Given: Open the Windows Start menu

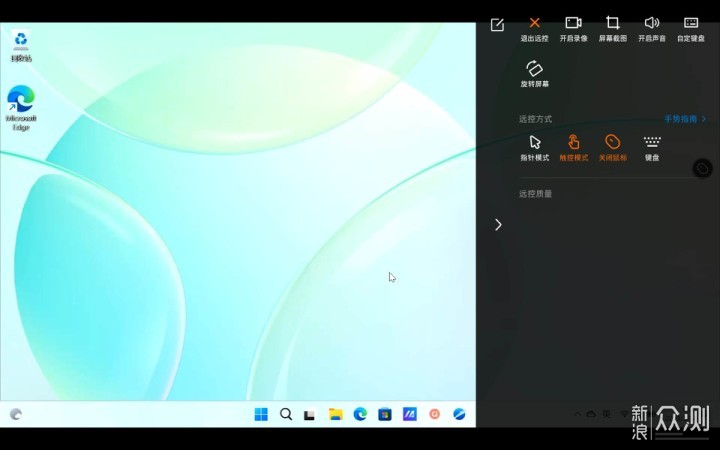Looking at the screenshot, I should 261,414.
